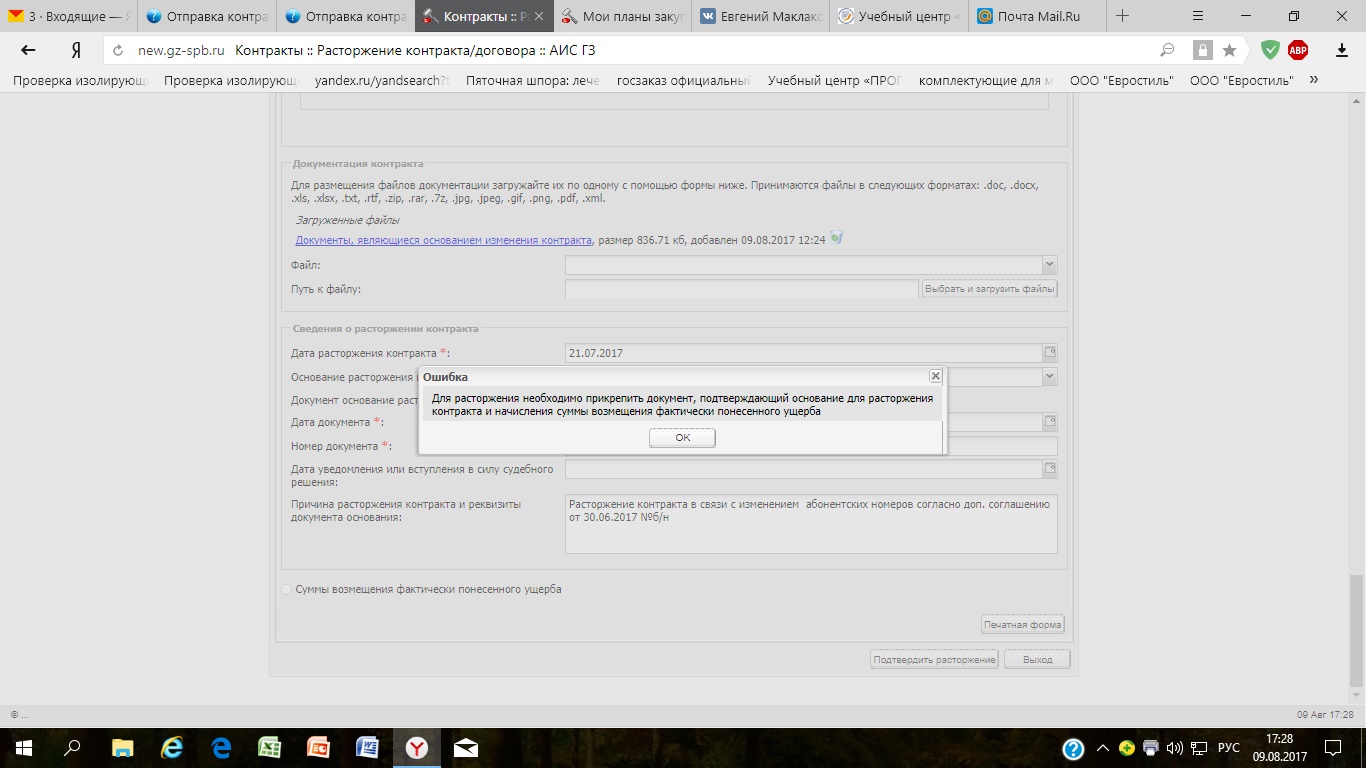
Task: Open calendar for Дата расторжения контракта
Action: click(1050, 353)
